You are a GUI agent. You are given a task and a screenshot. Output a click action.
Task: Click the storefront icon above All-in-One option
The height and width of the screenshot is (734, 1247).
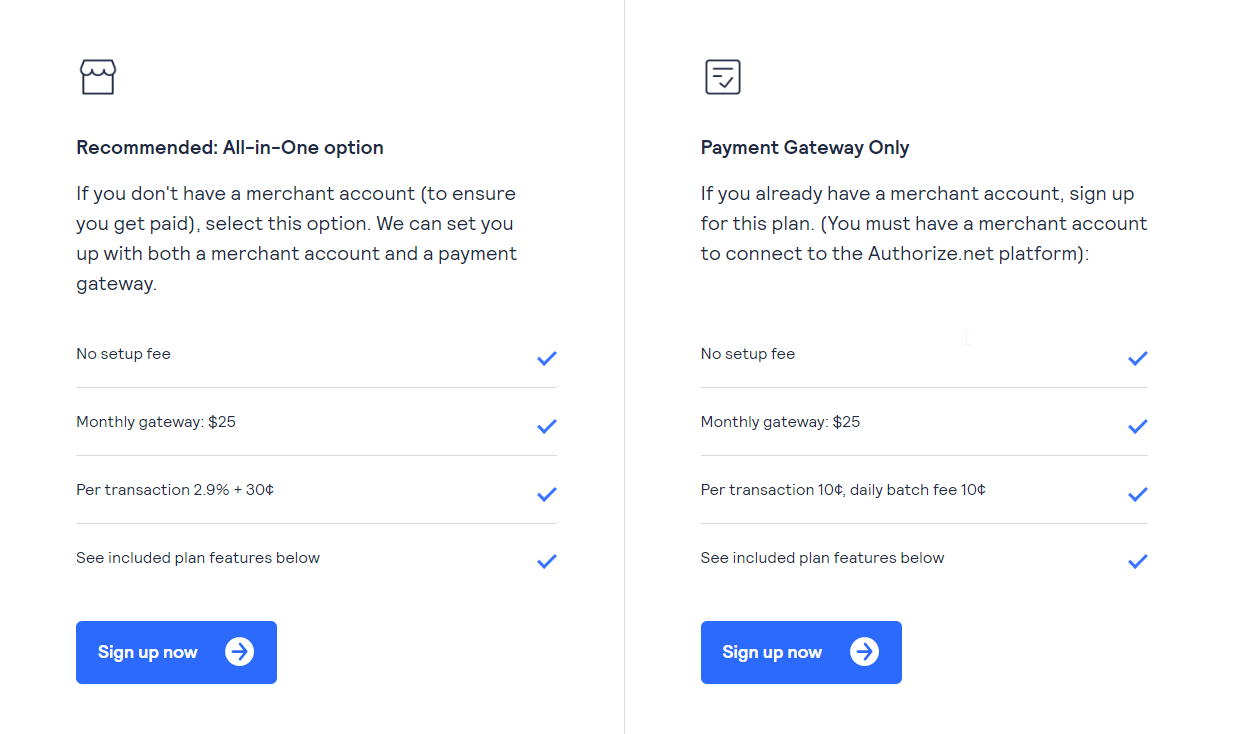97,76
